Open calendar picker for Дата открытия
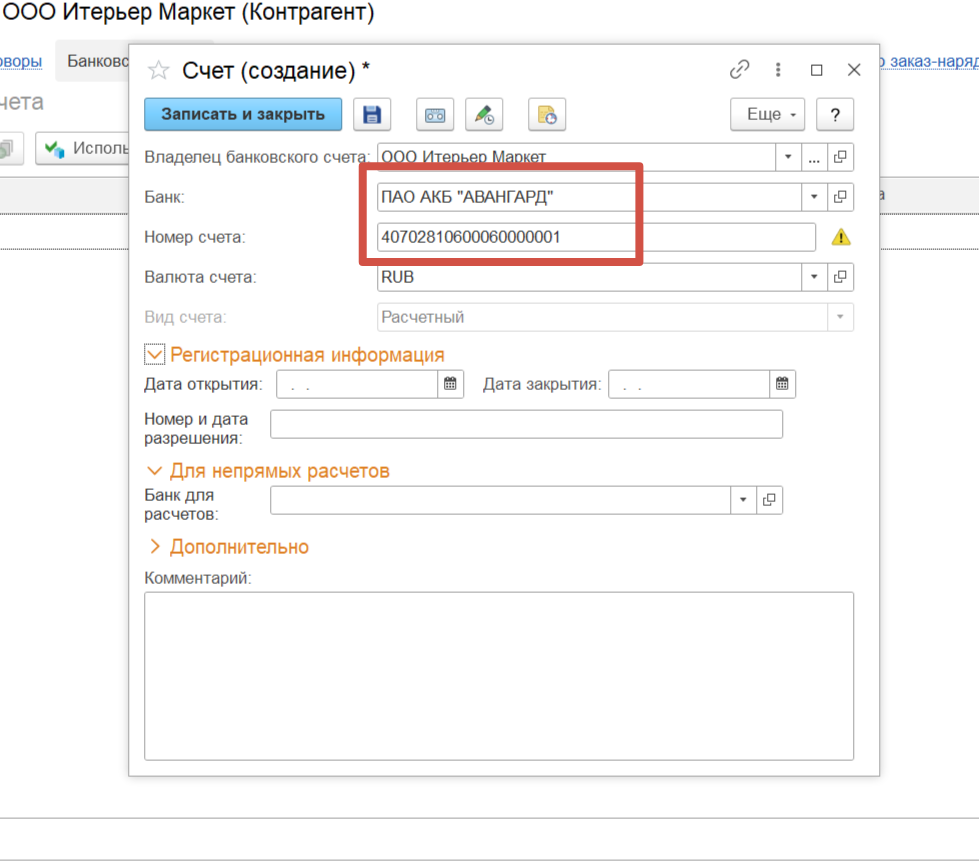 pos(451,384)
